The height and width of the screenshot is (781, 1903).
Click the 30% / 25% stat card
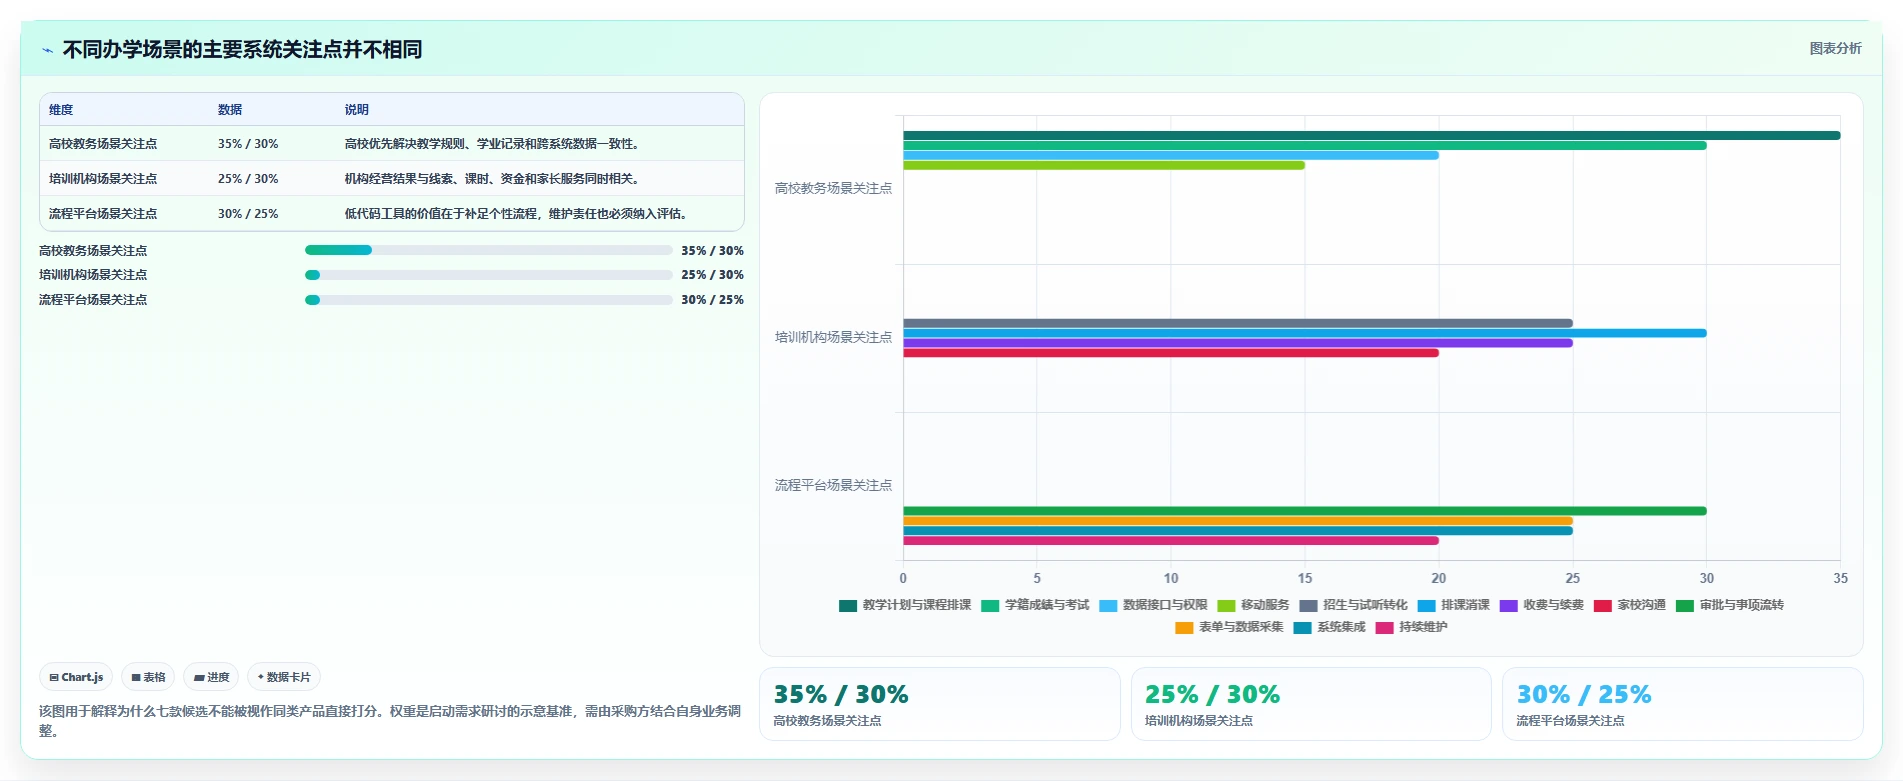point(1682,704)
